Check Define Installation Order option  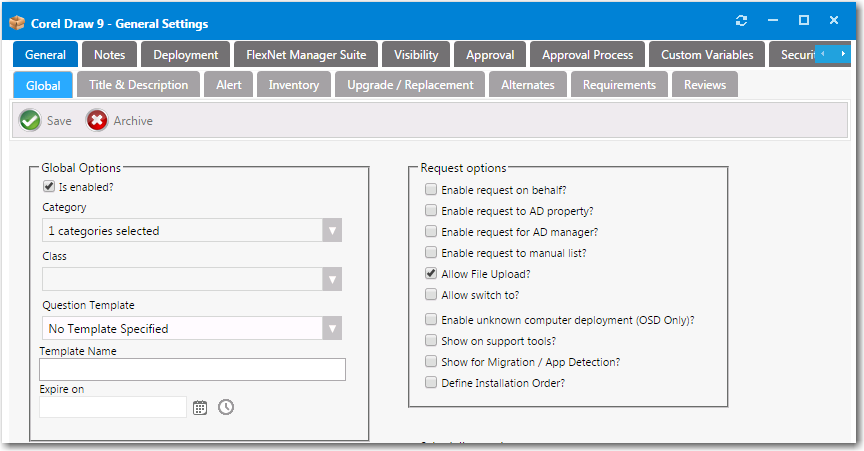click(431, 383)
